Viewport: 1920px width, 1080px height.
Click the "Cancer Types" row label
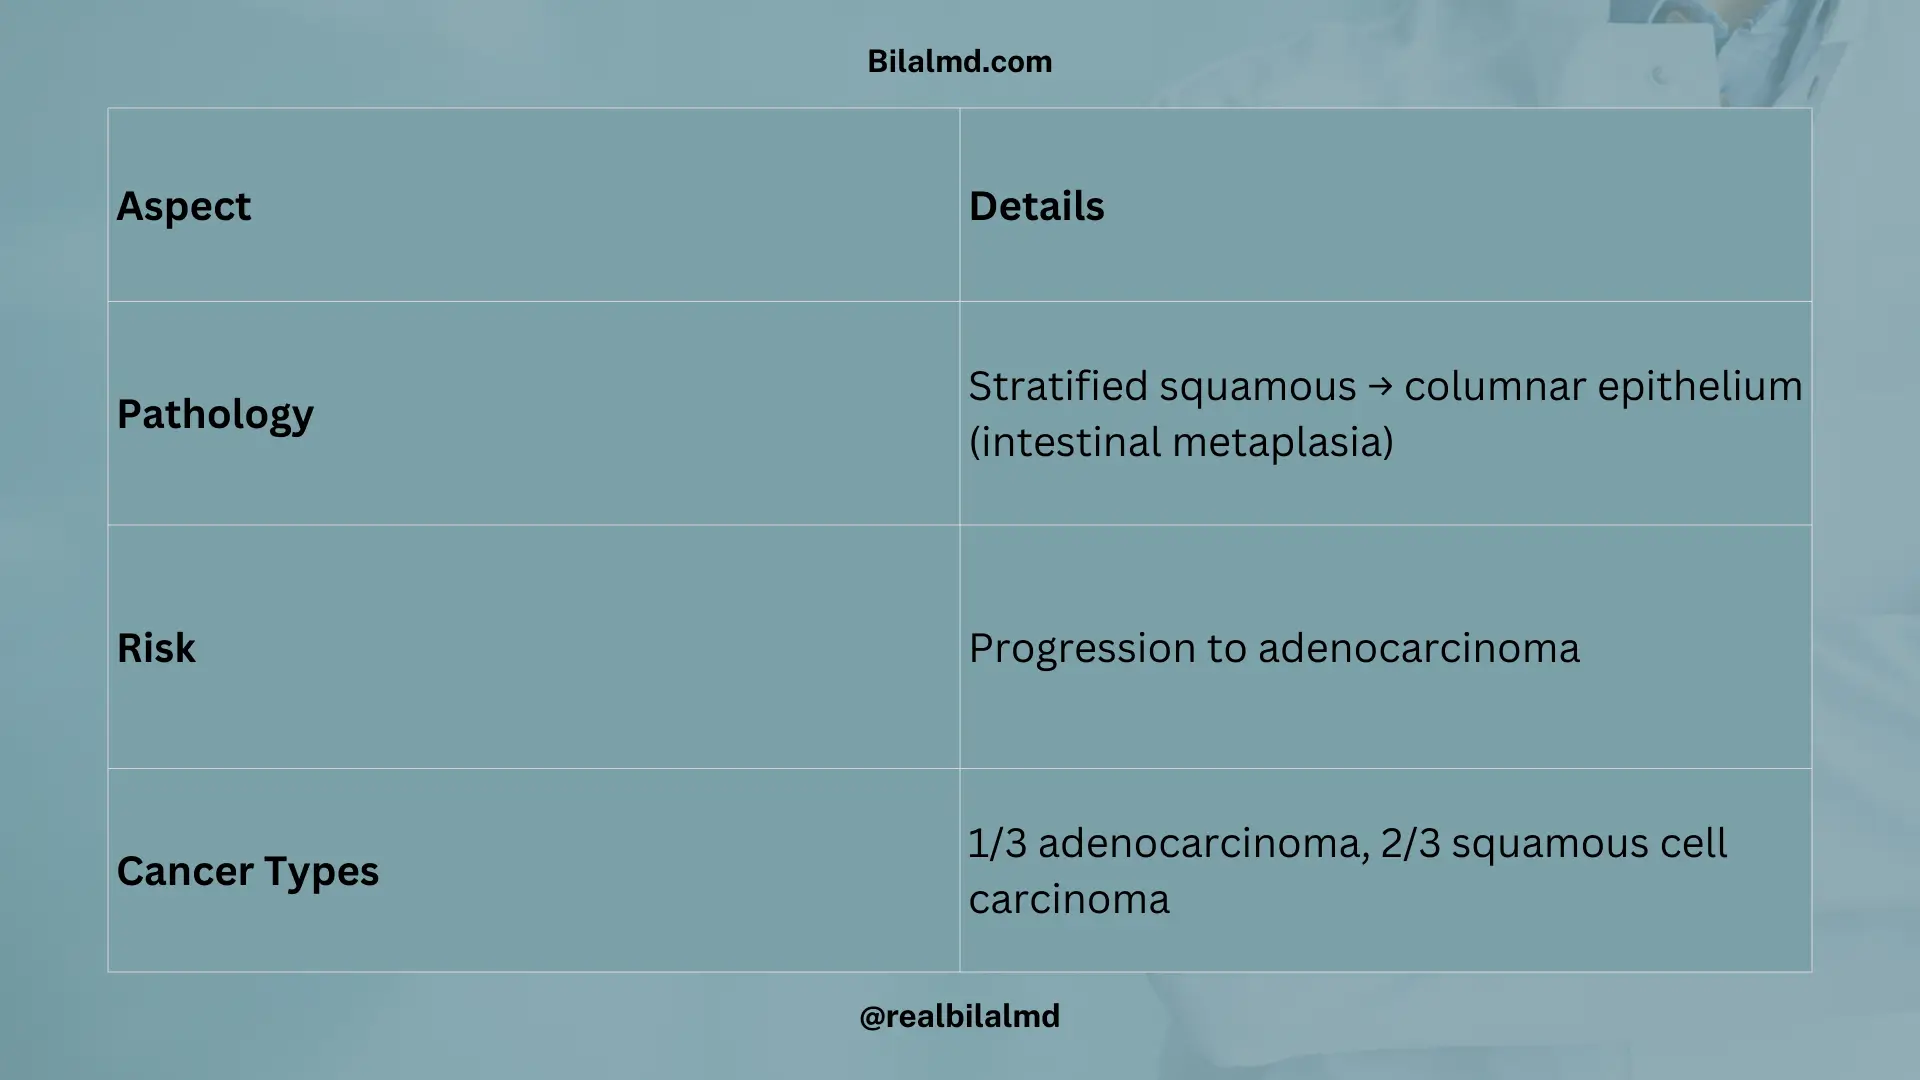point(248,871)
